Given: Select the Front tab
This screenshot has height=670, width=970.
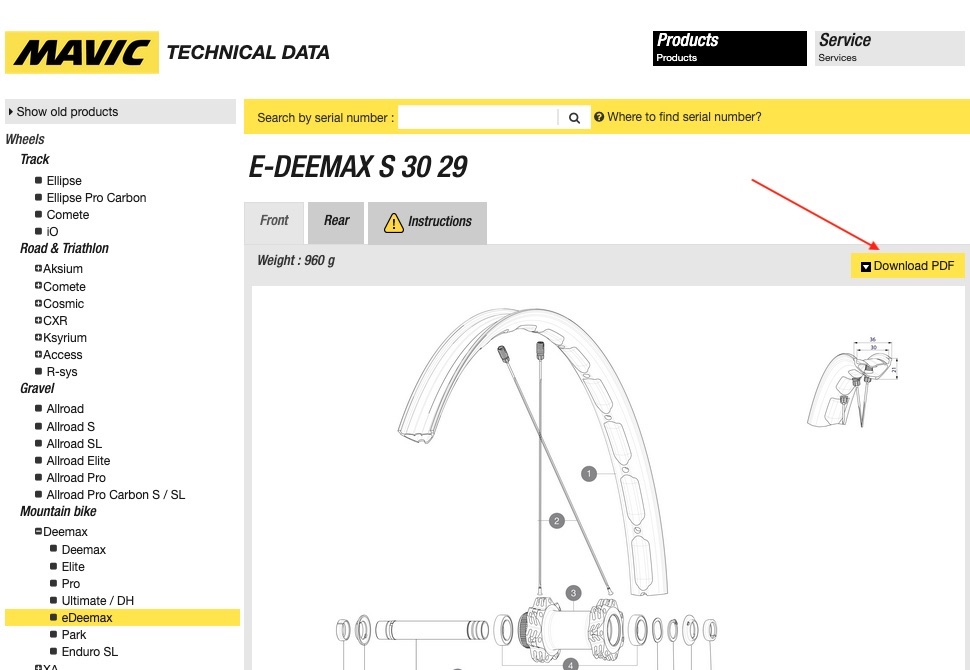Looking at the screenshot, I should [274, 221].
